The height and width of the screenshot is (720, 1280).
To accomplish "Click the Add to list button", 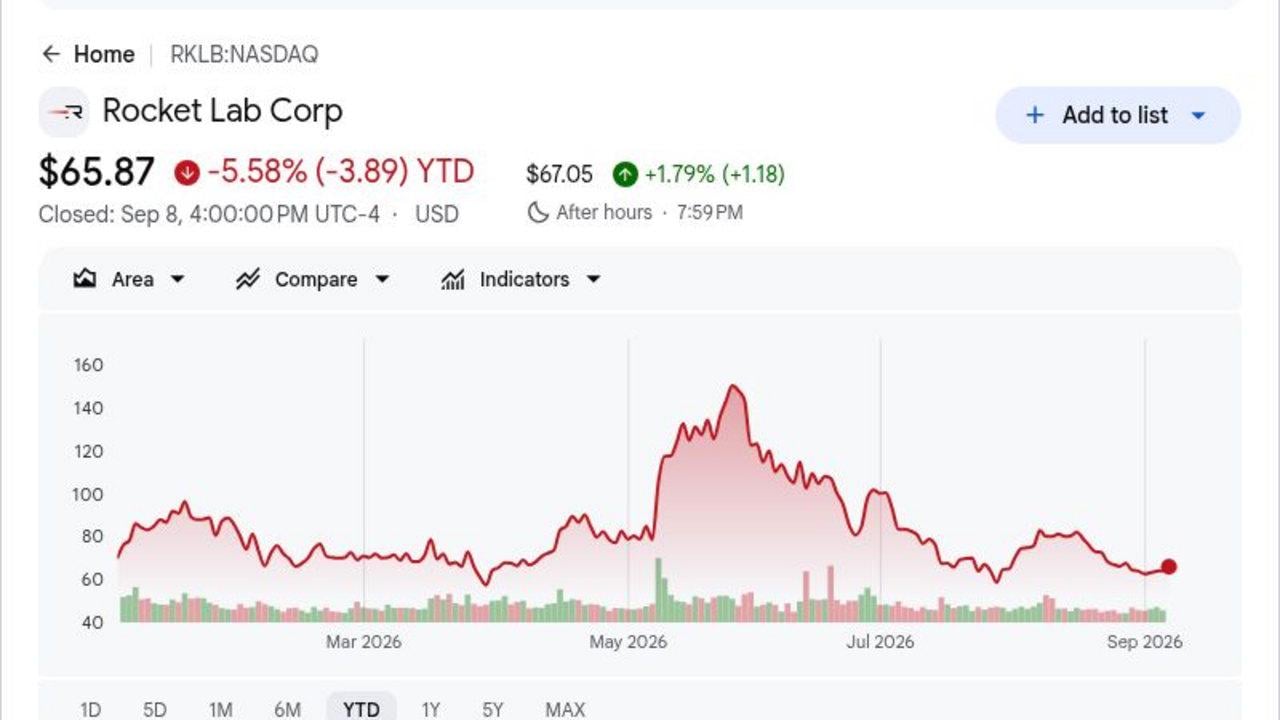I will pyautogui.click(x=1118, y=115).
